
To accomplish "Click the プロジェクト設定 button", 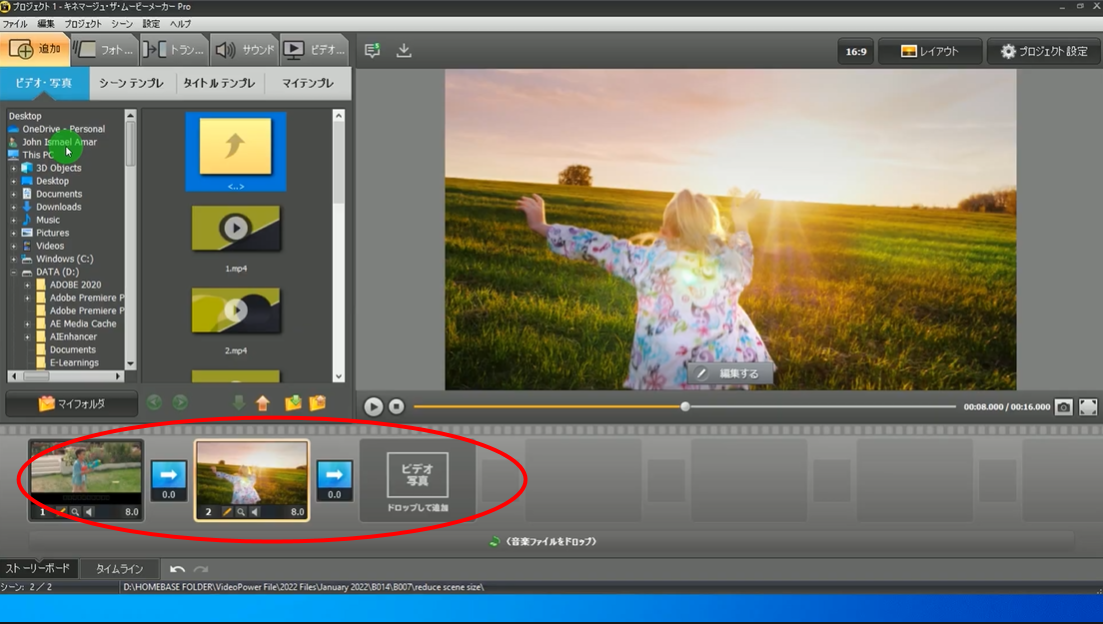I will (1044, 51).
